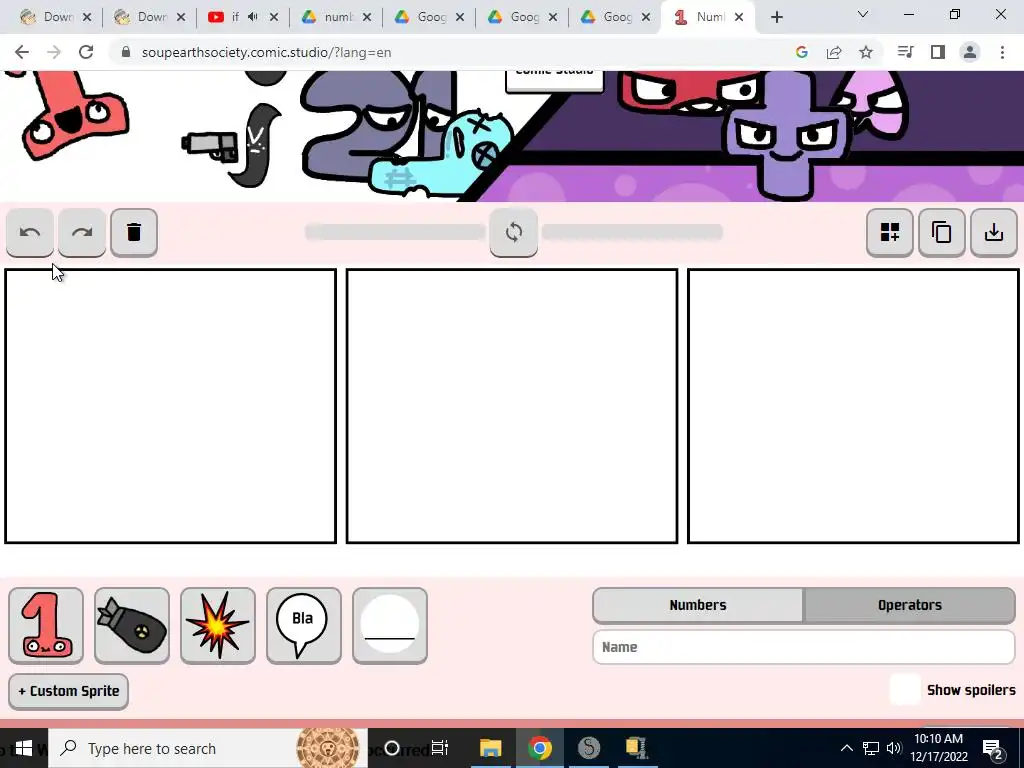The image size is (1024, 768).
Task: Delete using the trash can button
Action: tap(134, 232)
